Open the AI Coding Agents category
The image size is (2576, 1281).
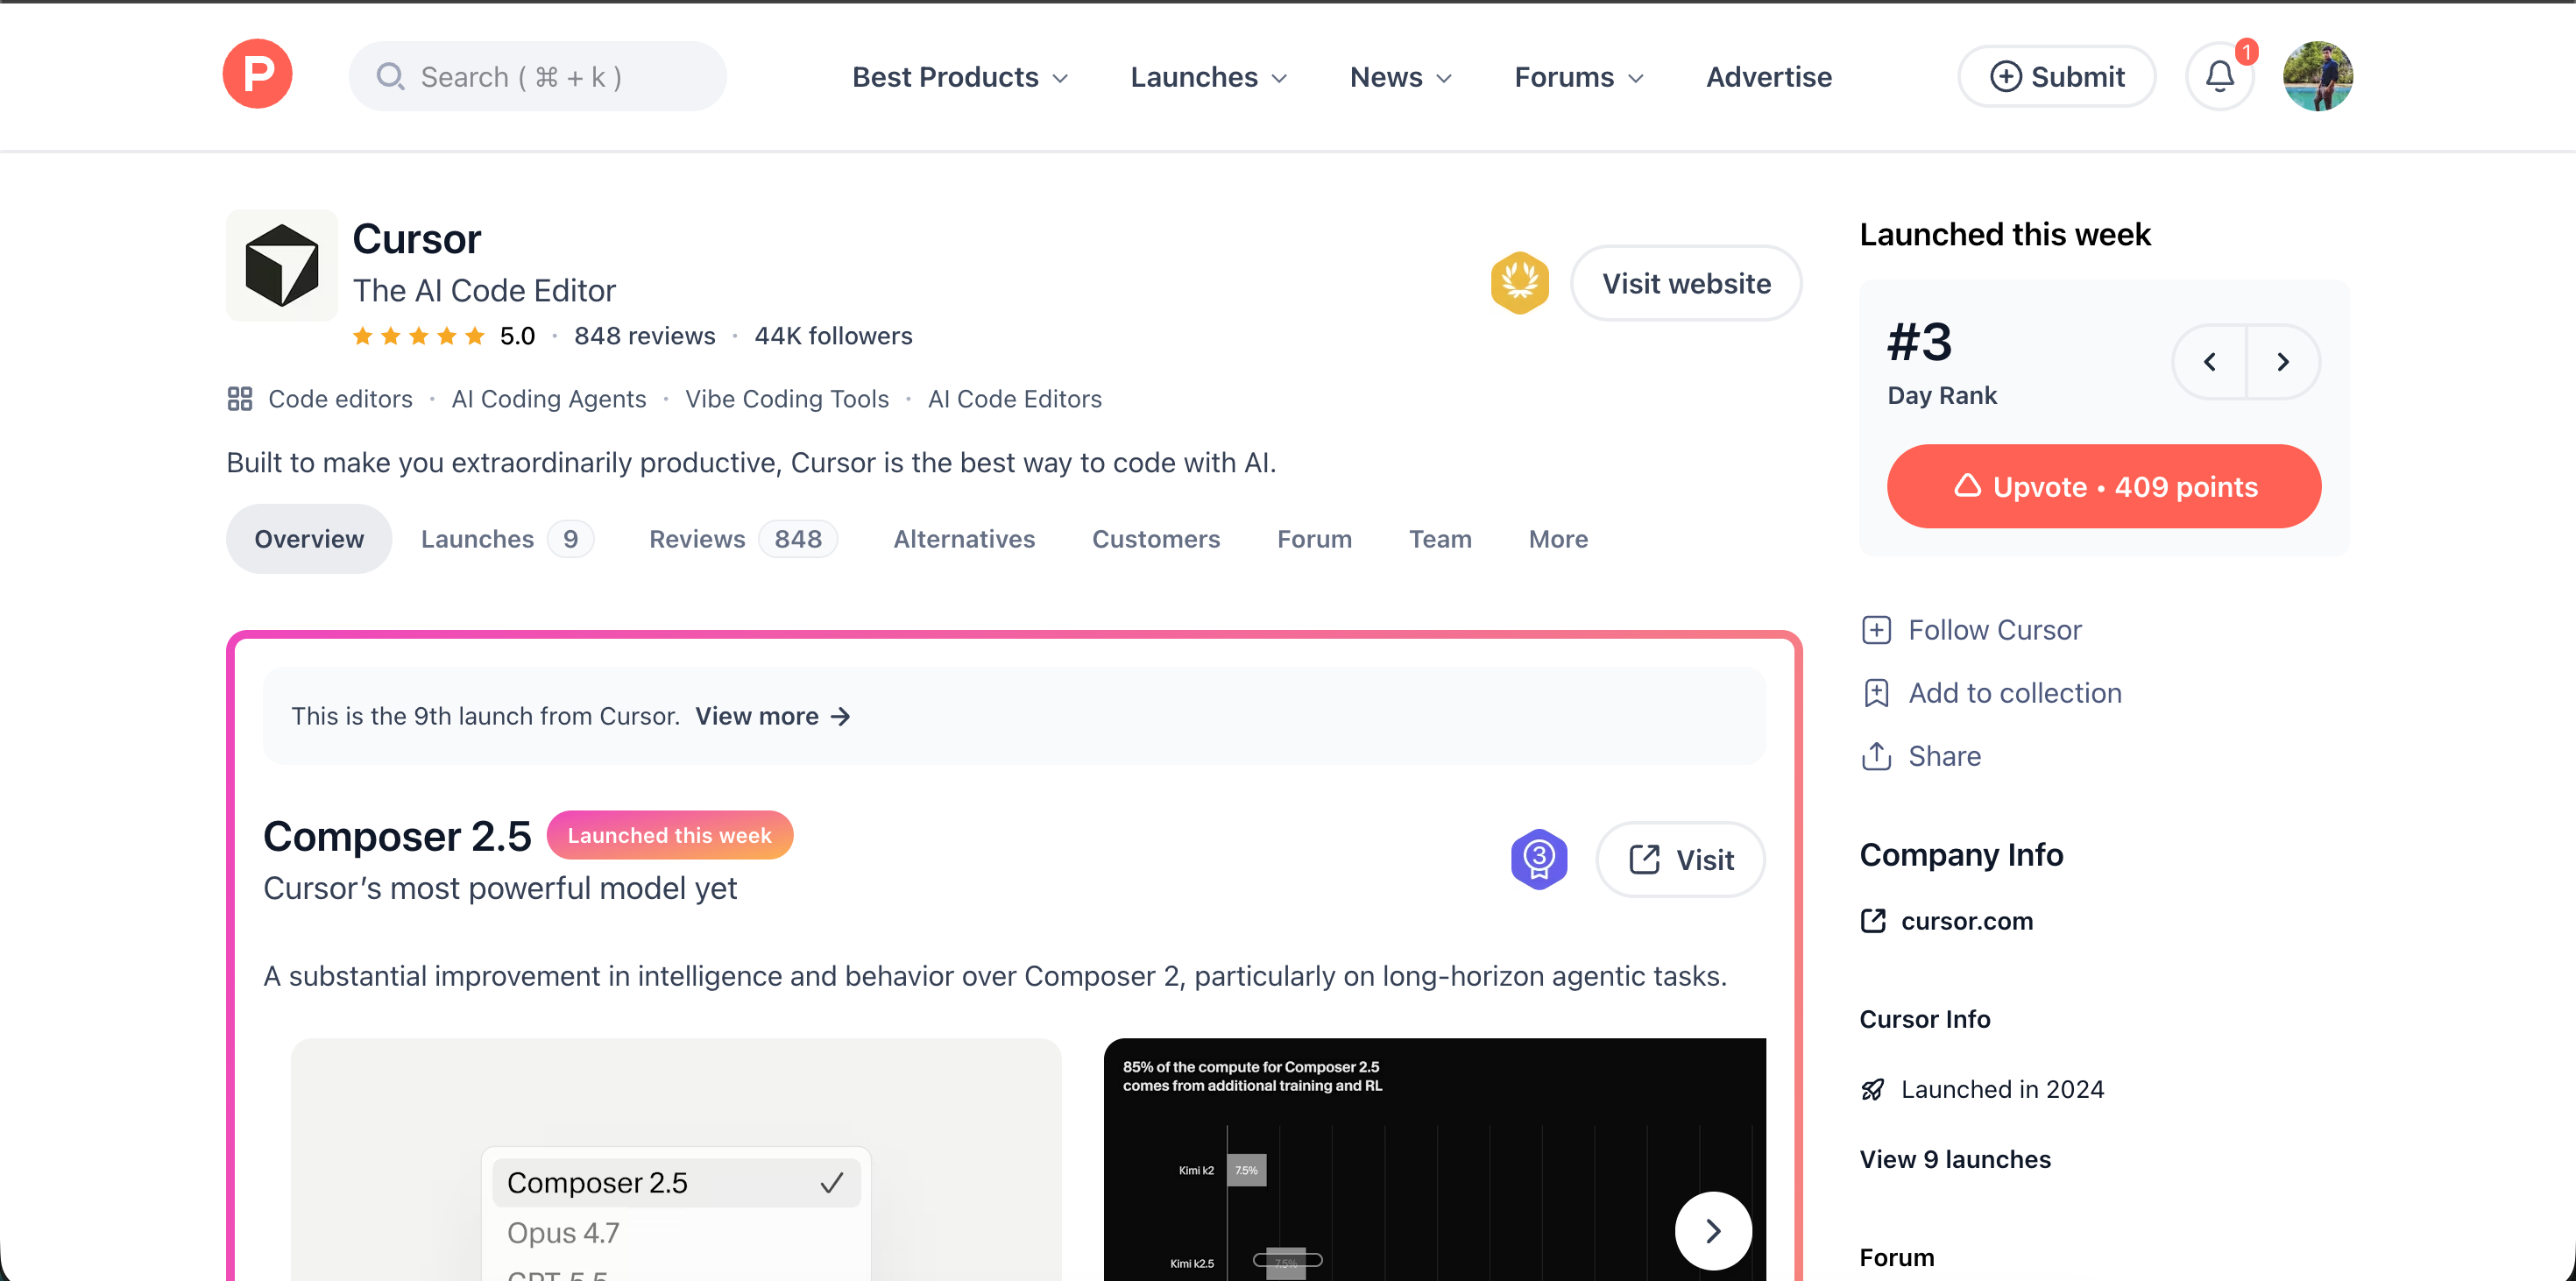coord(549,399)
